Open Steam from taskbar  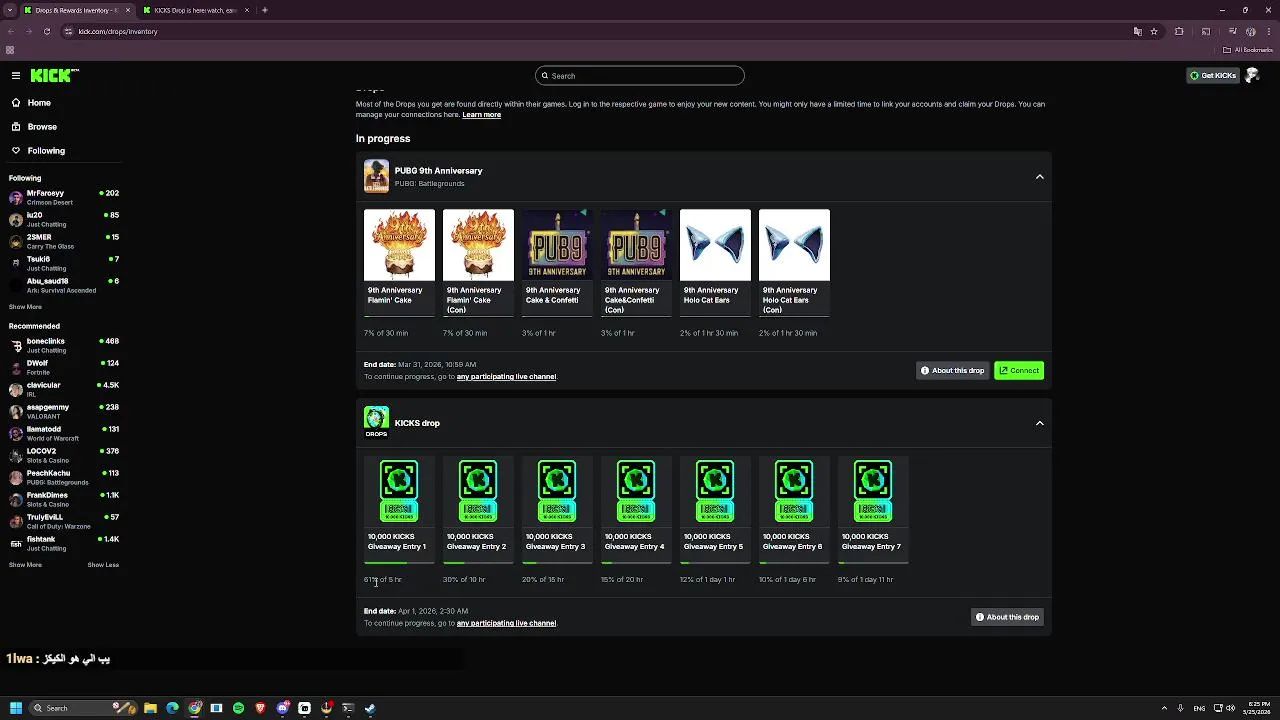[x=370, y=708]
